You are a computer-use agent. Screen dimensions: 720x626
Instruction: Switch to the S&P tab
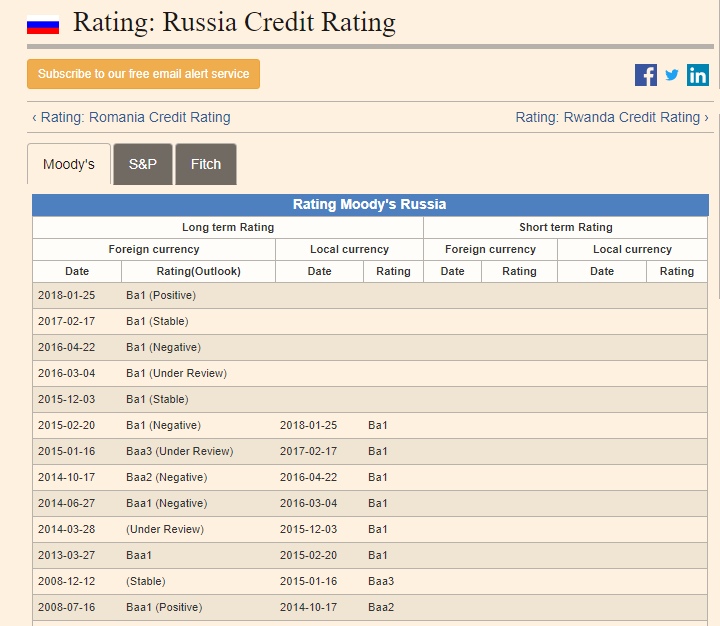coord(143,164)
